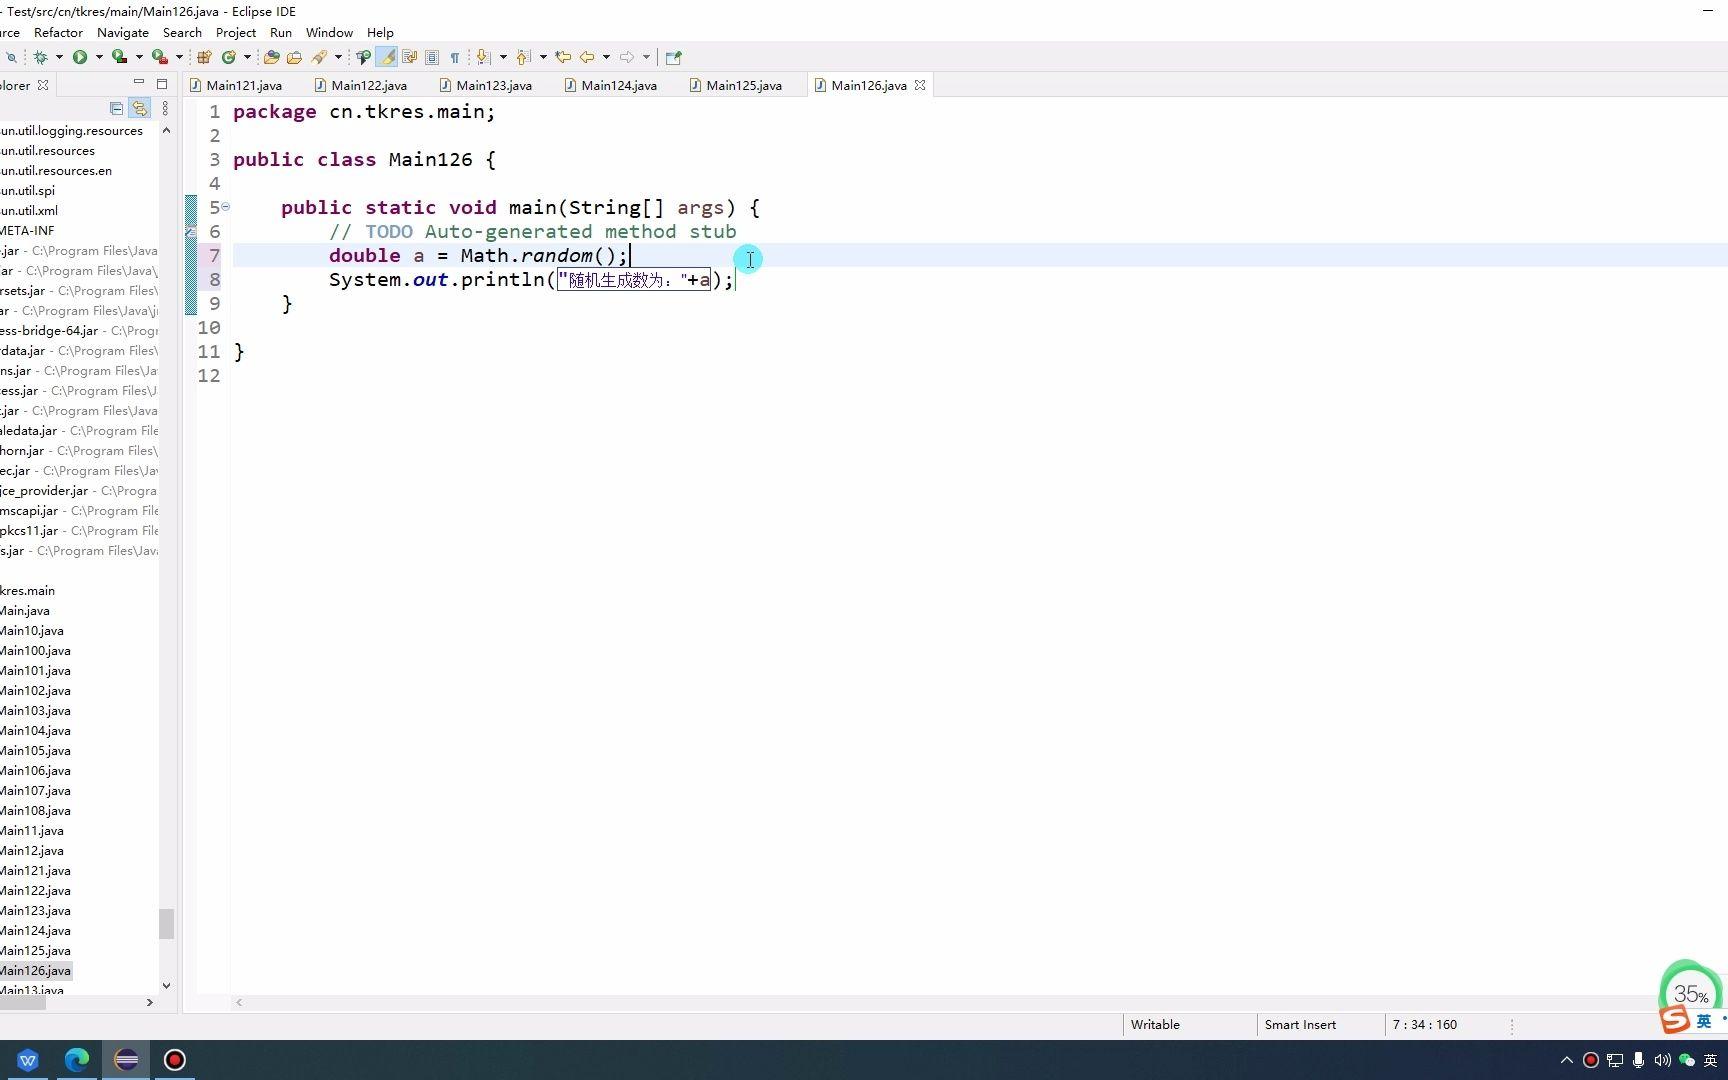
Task: Collapse the main method fold marker
Action: pyautogui.click(x=225, y=207)
